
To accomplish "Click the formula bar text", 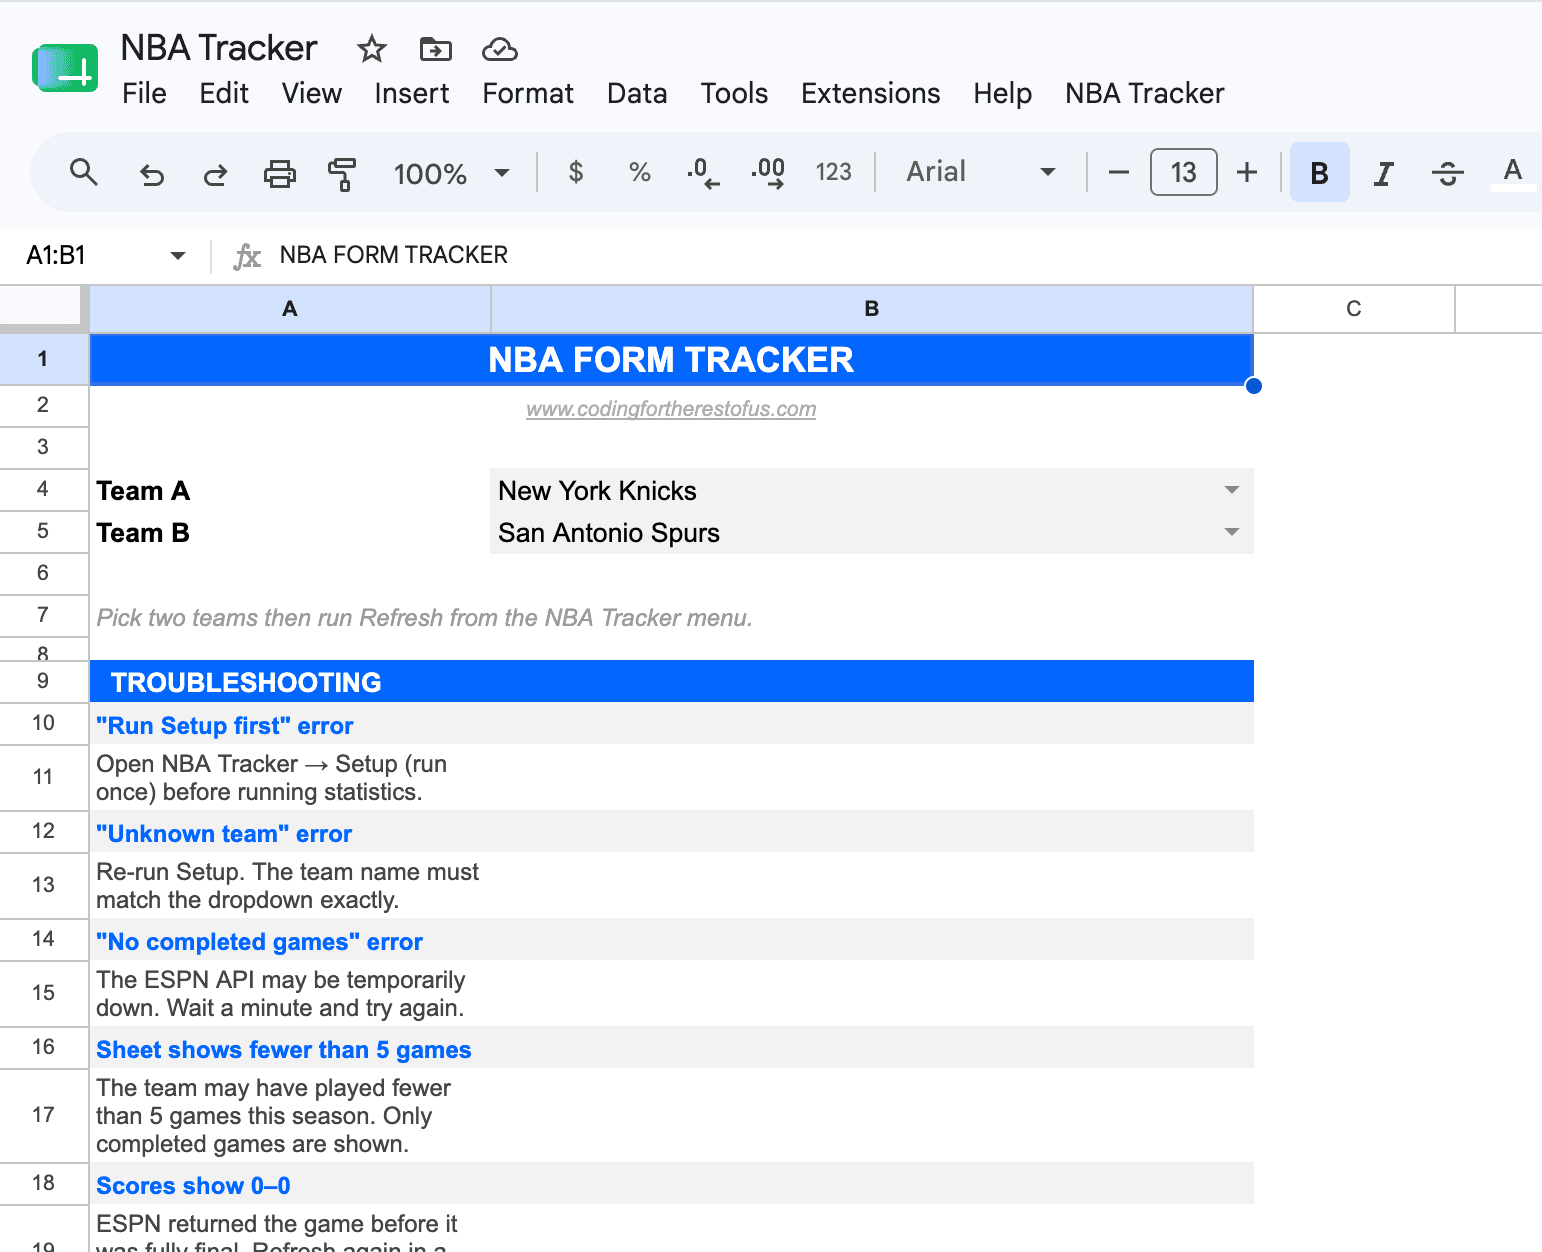I will pyautogui.click(x=394, y=255).
